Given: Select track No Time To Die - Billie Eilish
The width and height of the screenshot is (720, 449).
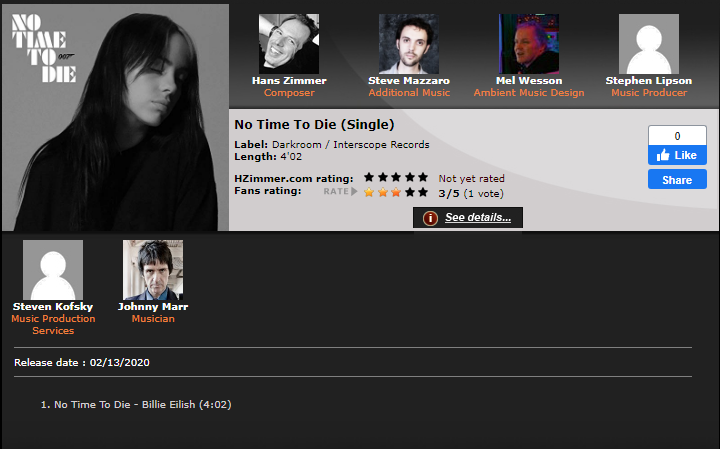Looking at the screenshot, I should tap(136, 404).
